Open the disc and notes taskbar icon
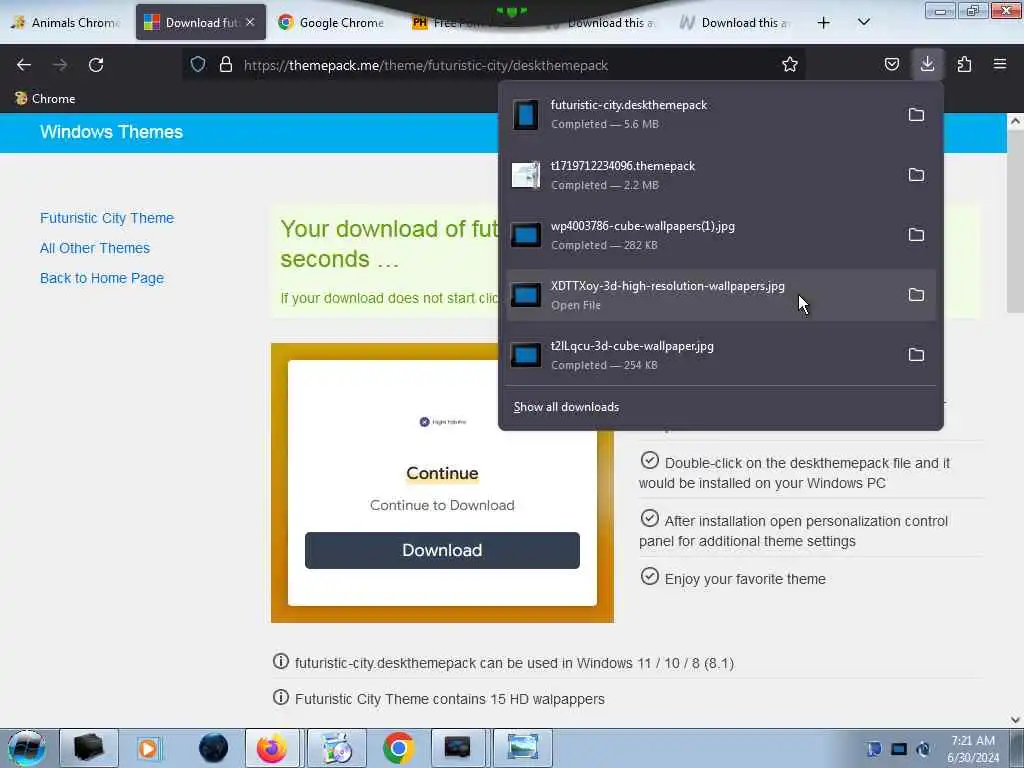The image size is (1024, 768). coord(336,748)
